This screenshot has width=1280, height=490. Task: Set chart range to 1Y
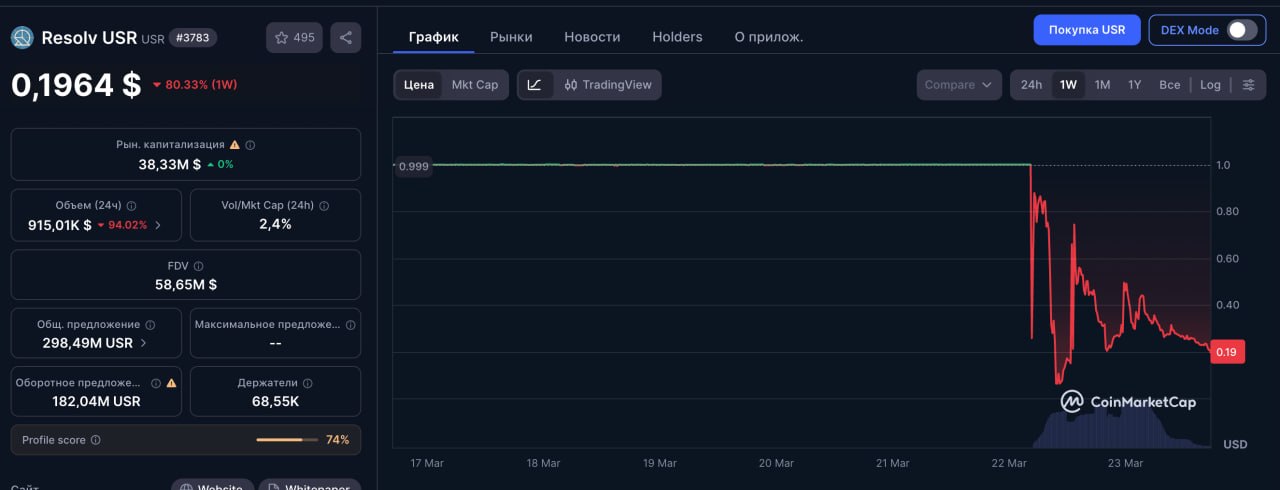1134,85
